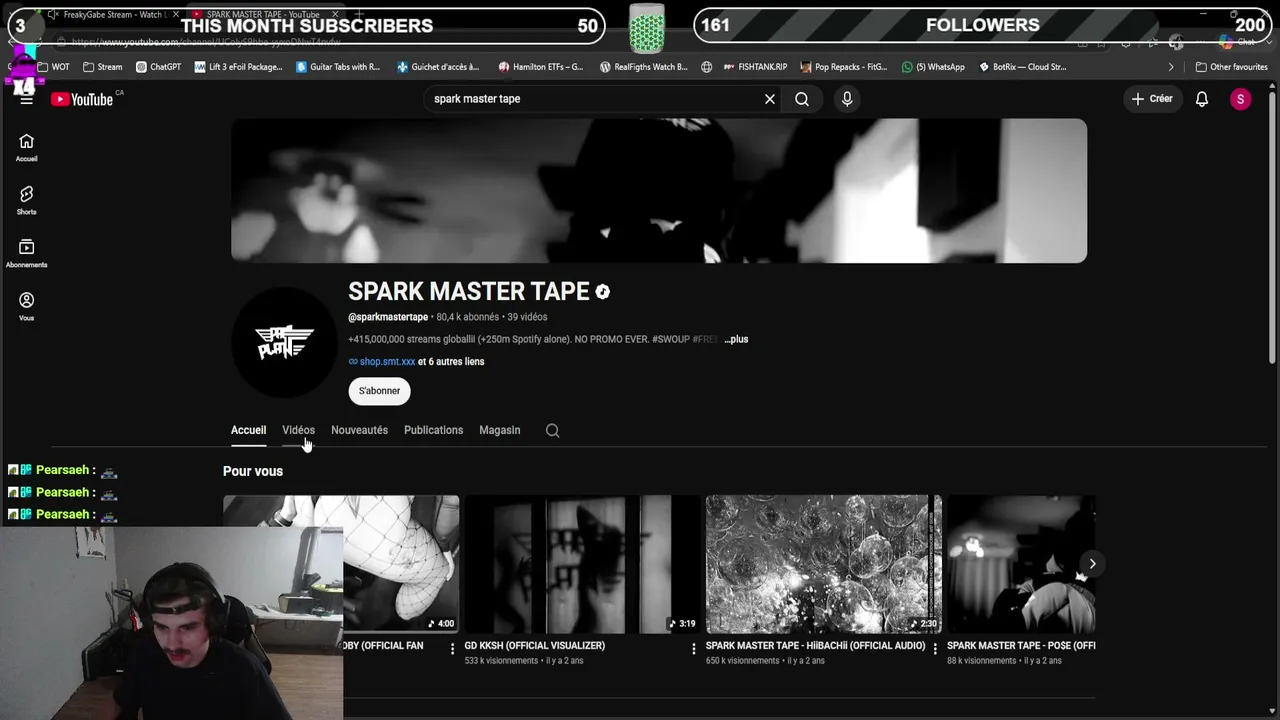The height and width of the screenshot is (720, 1280).
Task: Open the account avatar menu
Action: click(1240, 99)
